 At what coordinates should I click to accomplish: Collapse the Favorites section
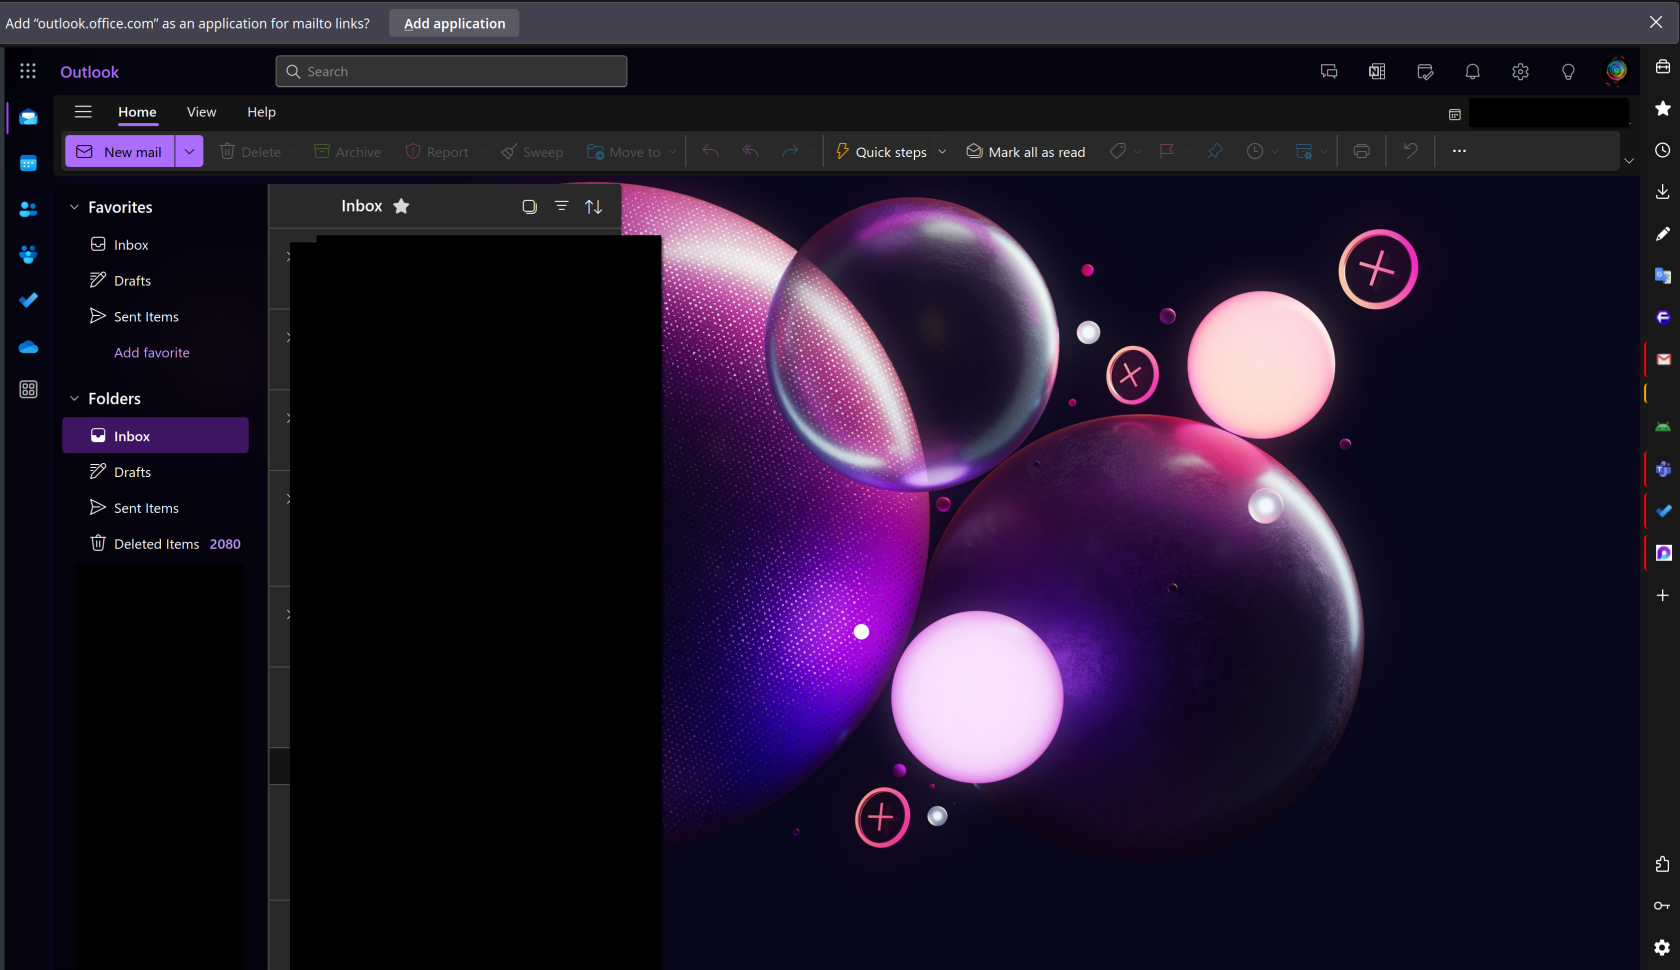click(x=74, y=207)
